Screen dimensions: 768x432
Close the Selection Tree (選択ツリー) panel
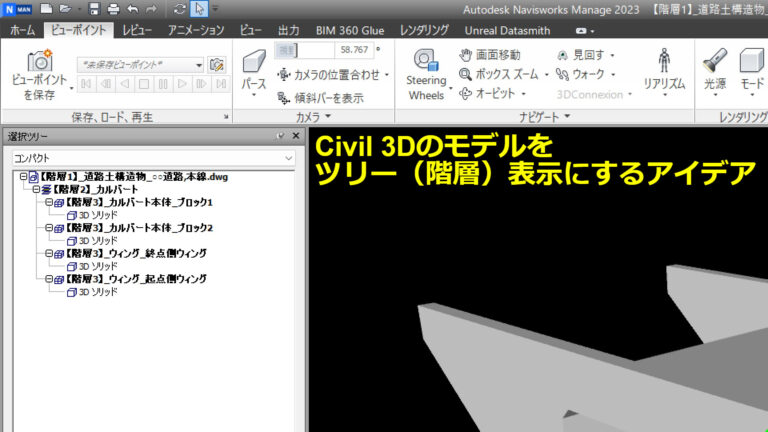(x=296, y=136)
